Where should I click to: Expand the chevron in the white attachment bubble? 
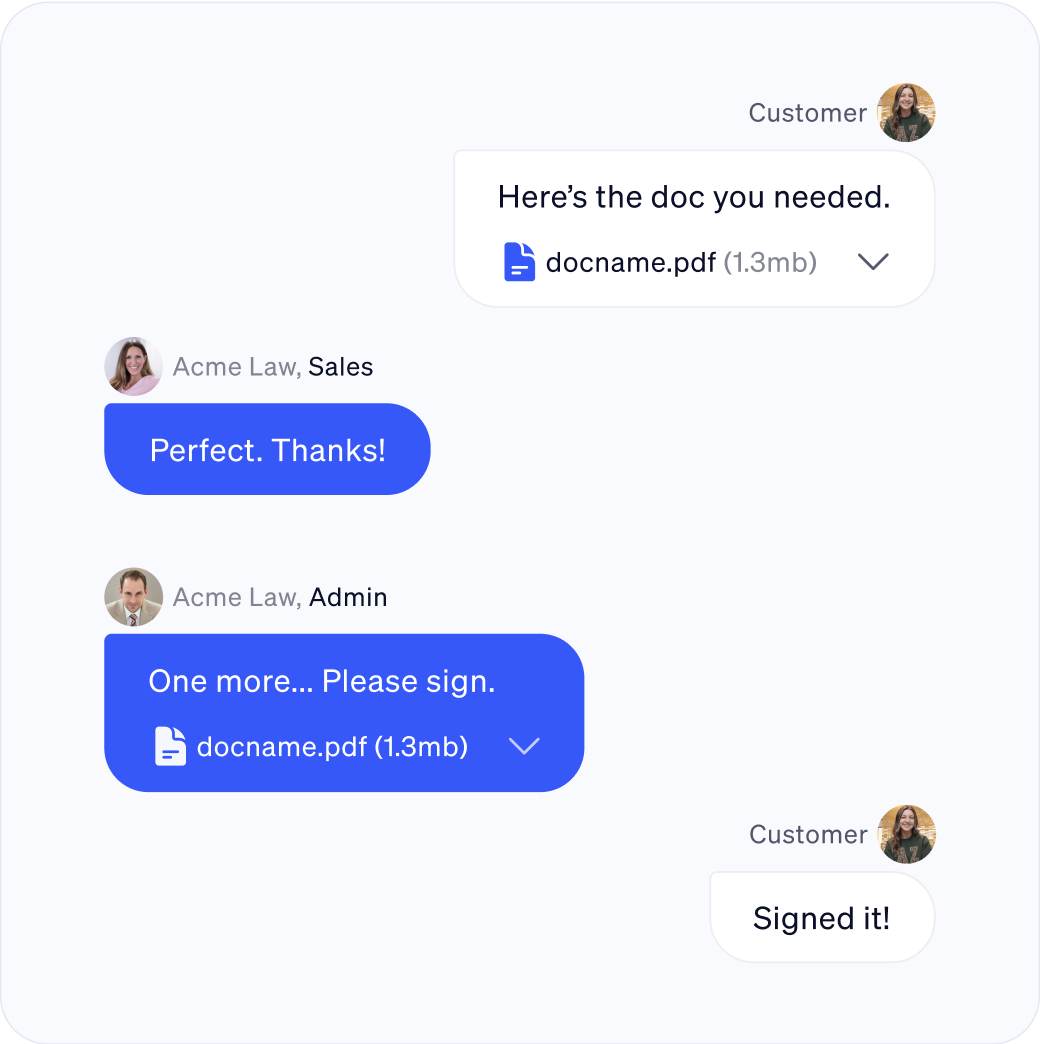[873, 262]
